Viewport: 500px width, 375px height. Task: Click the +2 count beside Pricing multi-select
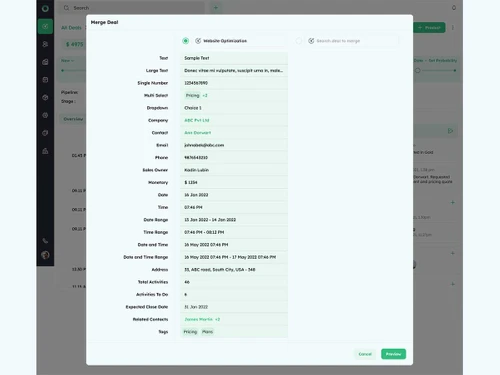point(205,95)
